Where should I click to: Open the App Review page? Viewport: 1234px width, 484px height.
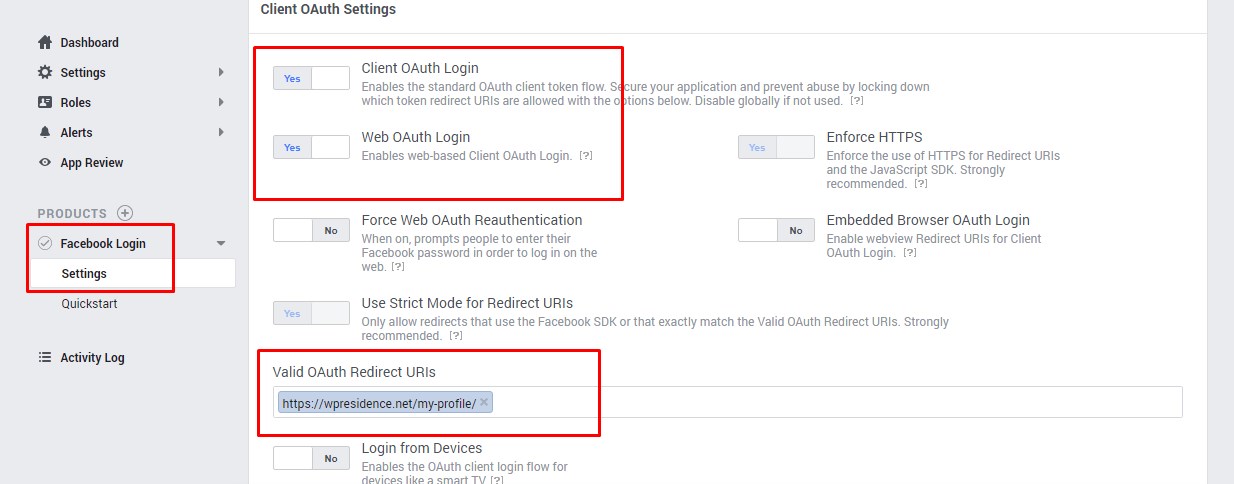[x=92, y=163]
